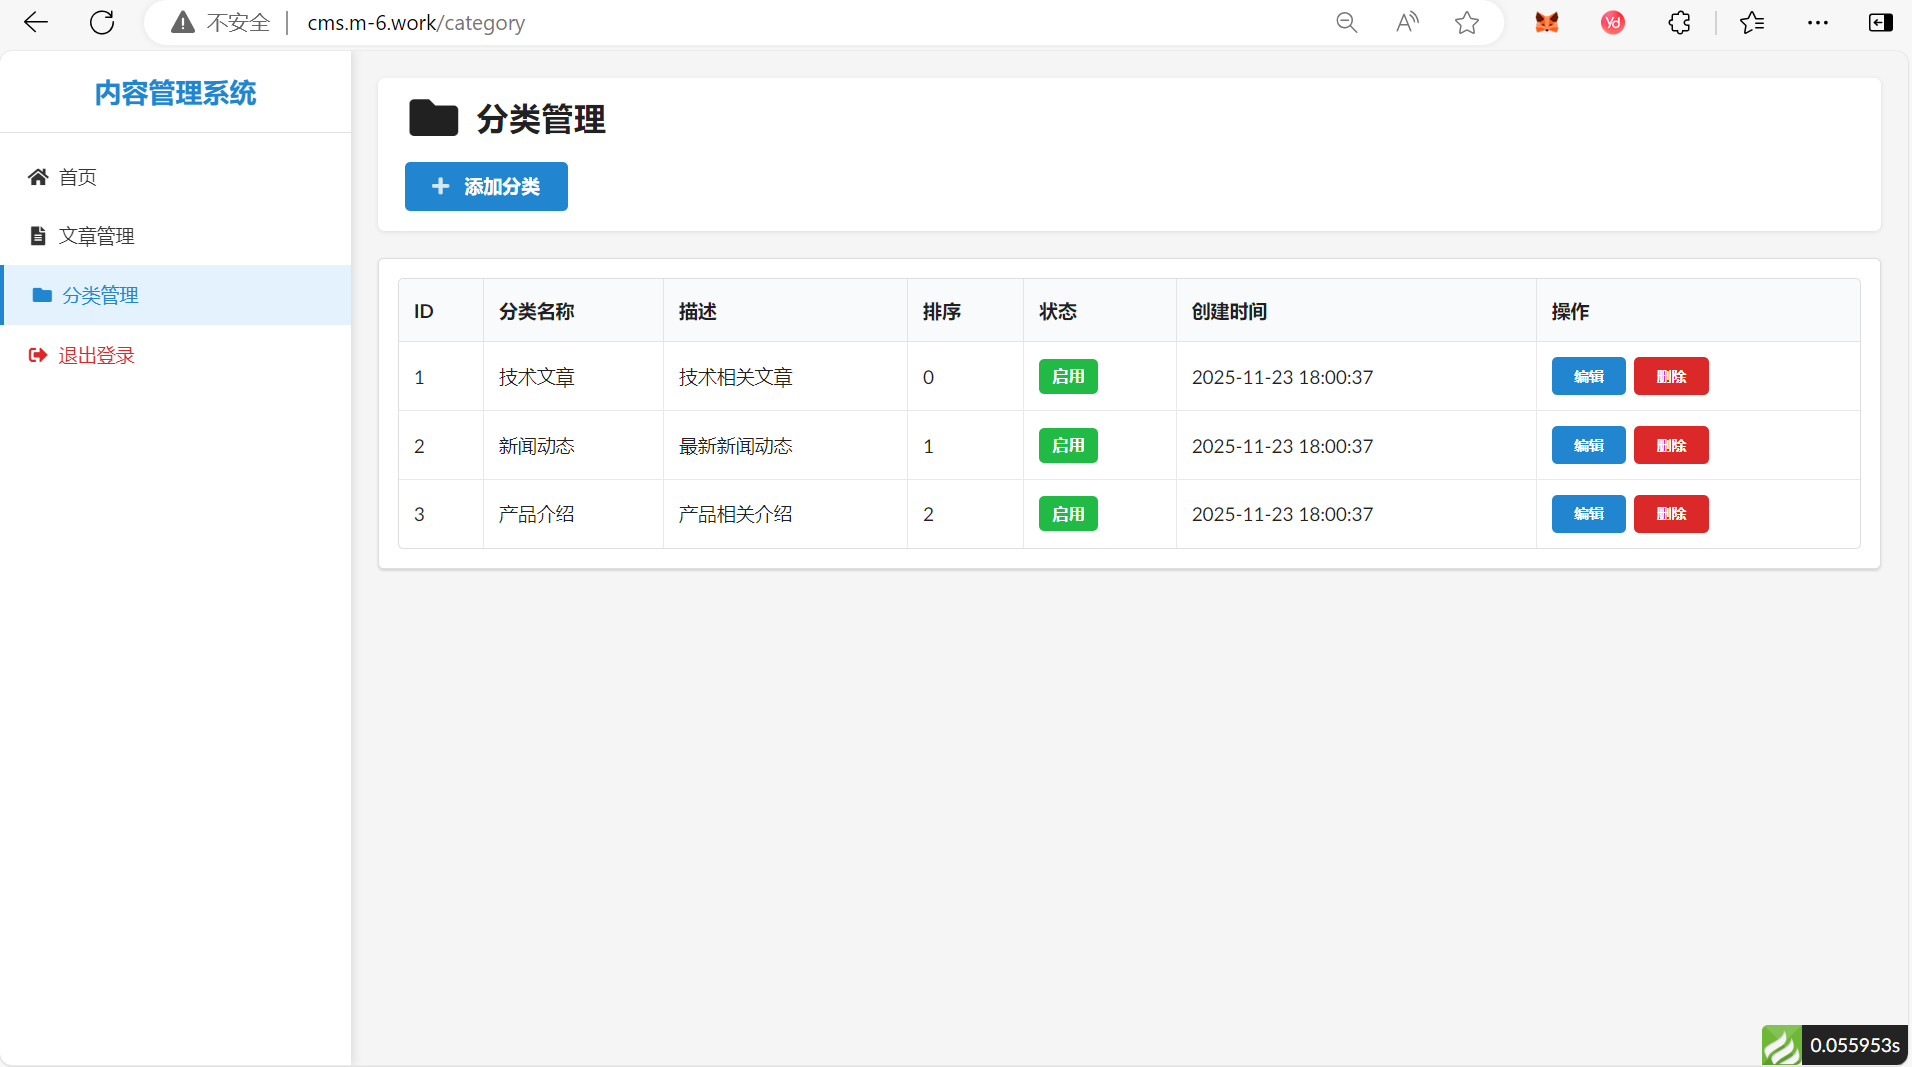The image size is (1912, 1067).
Task: Open the red Yd extension icon
Action: pyautogui.click(x=1612, y=22)
